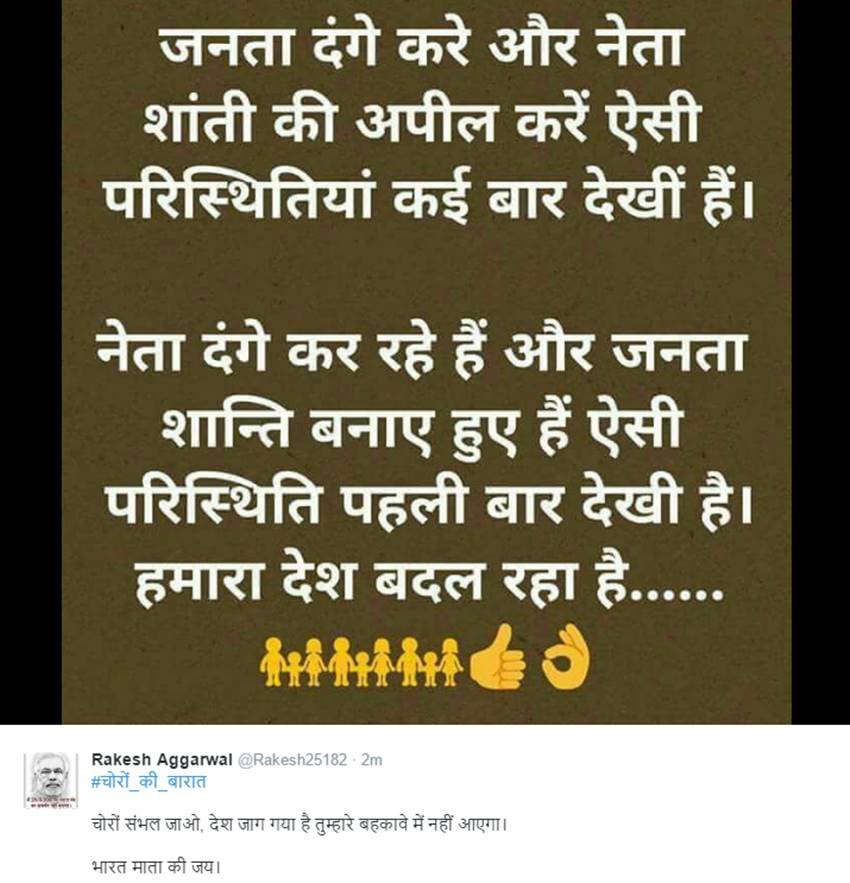
Task: Click the OK hand emoji
Action: [566, 657]
